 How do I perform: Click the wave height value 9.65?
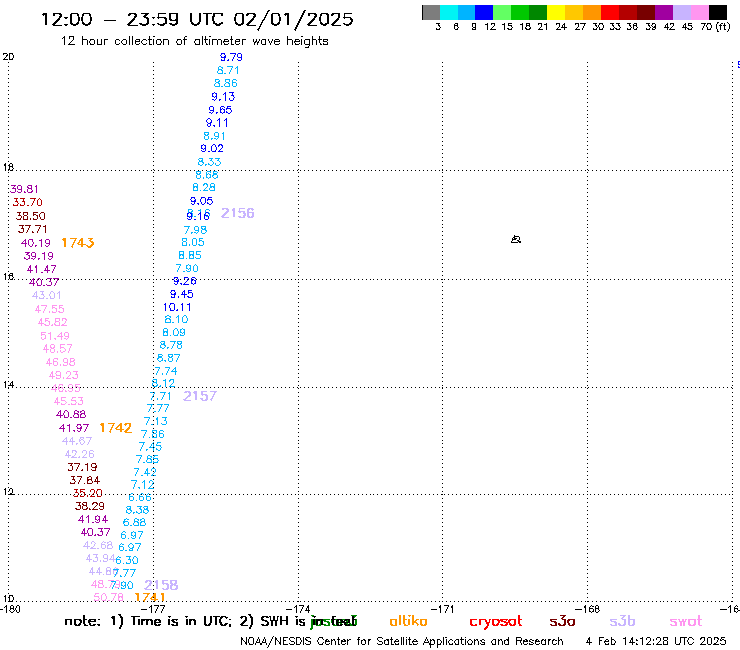(x=220, y=110)
